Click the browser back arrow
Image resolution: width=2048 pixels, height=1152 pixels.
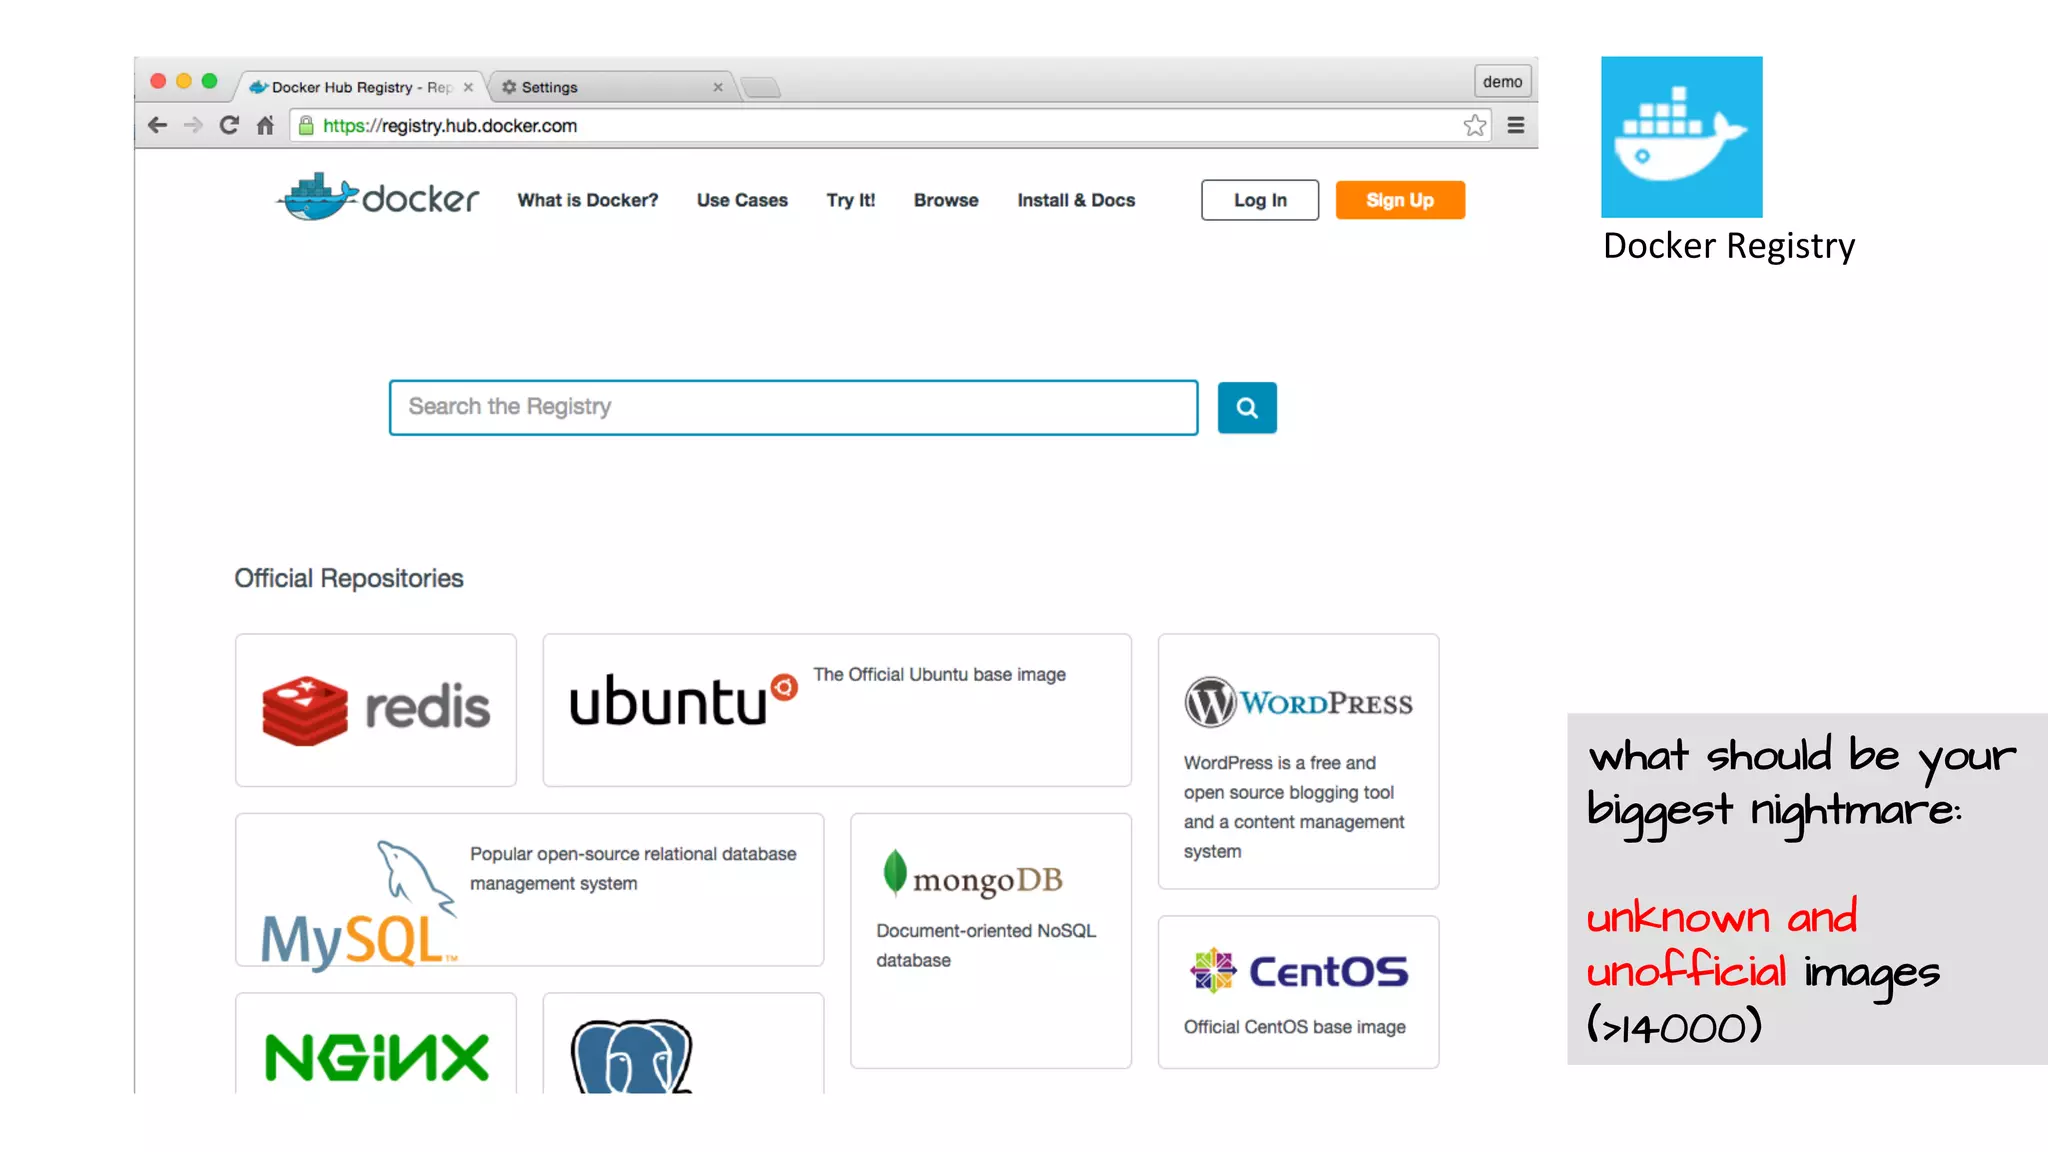coord(157,125)
